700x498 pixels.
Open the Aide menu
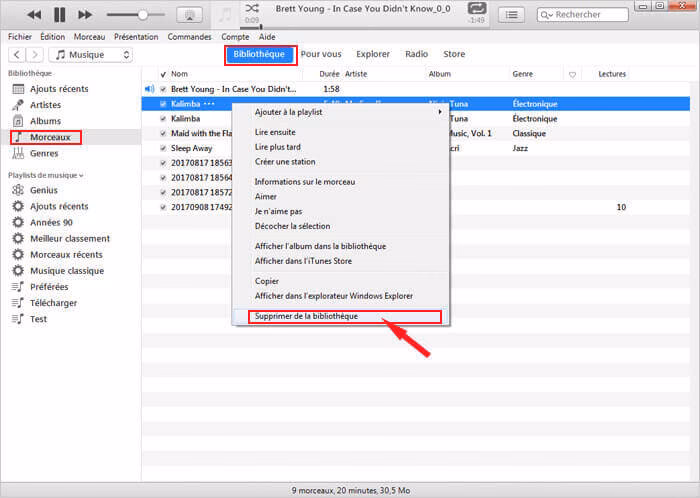(x=267, y=37)
